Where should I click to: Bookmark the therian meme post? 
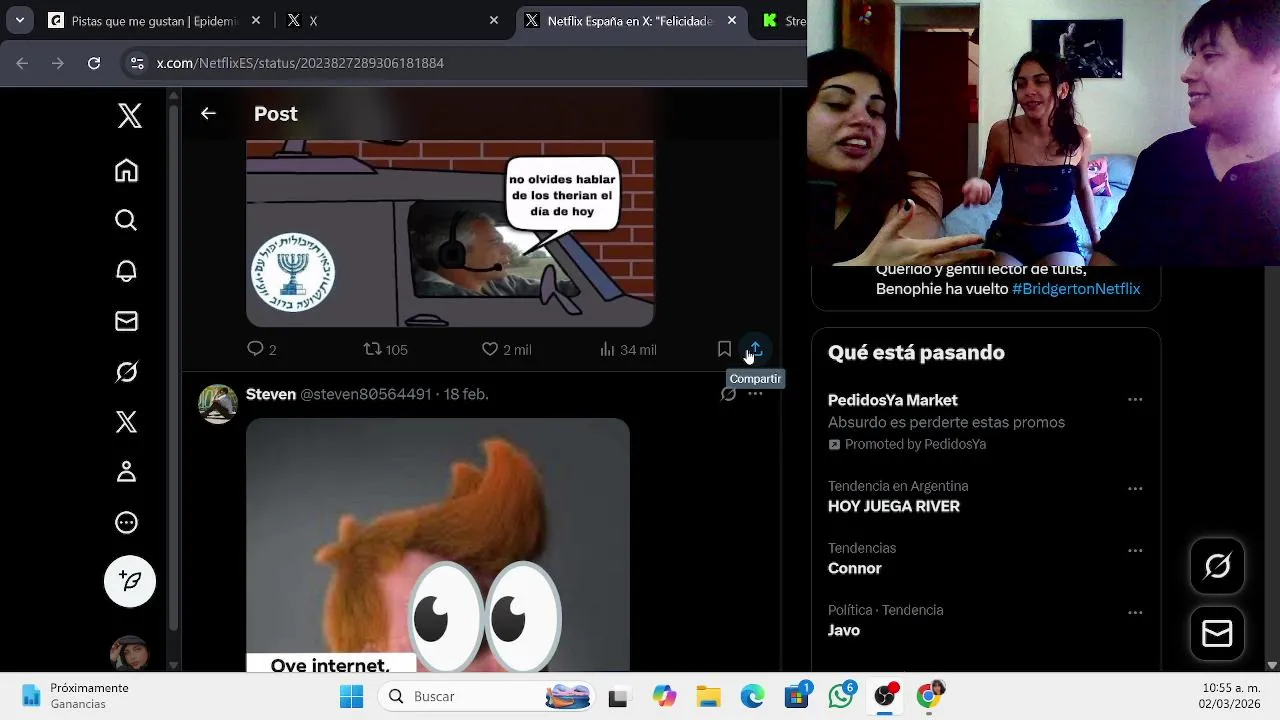click(724, 349)
